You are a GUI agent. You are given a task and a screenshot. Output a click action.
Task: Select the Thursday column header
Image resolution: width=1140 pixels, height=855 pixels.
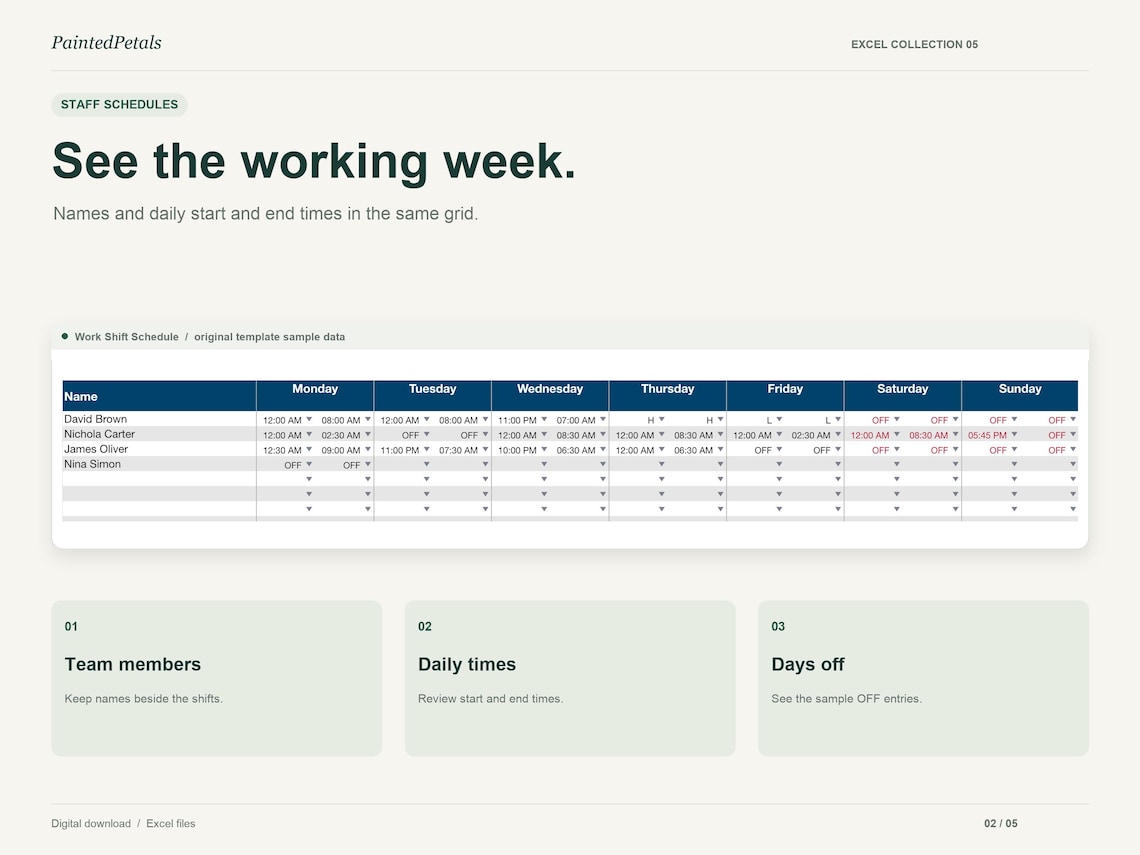[x=667, y=396]
